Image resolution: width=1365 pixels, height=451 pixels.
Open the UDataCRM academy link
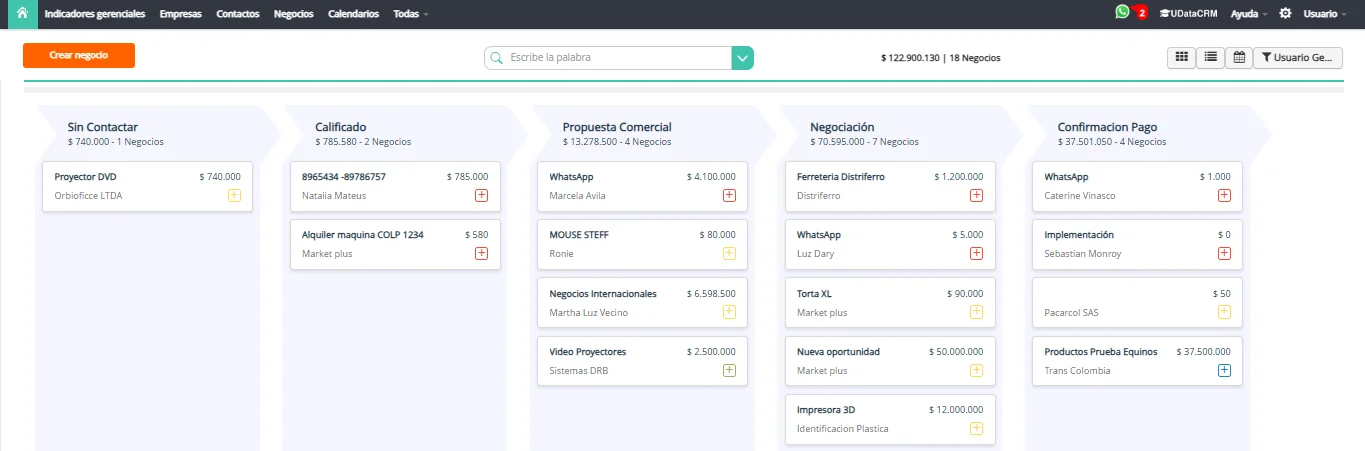1188,14
